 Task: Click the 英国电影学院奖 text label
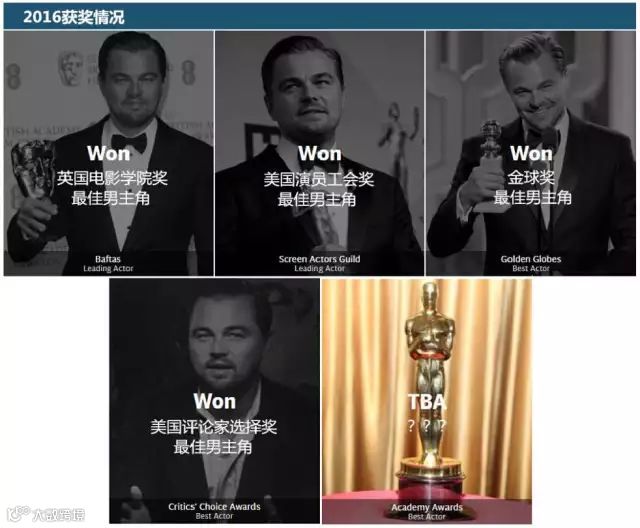(112, 178)
